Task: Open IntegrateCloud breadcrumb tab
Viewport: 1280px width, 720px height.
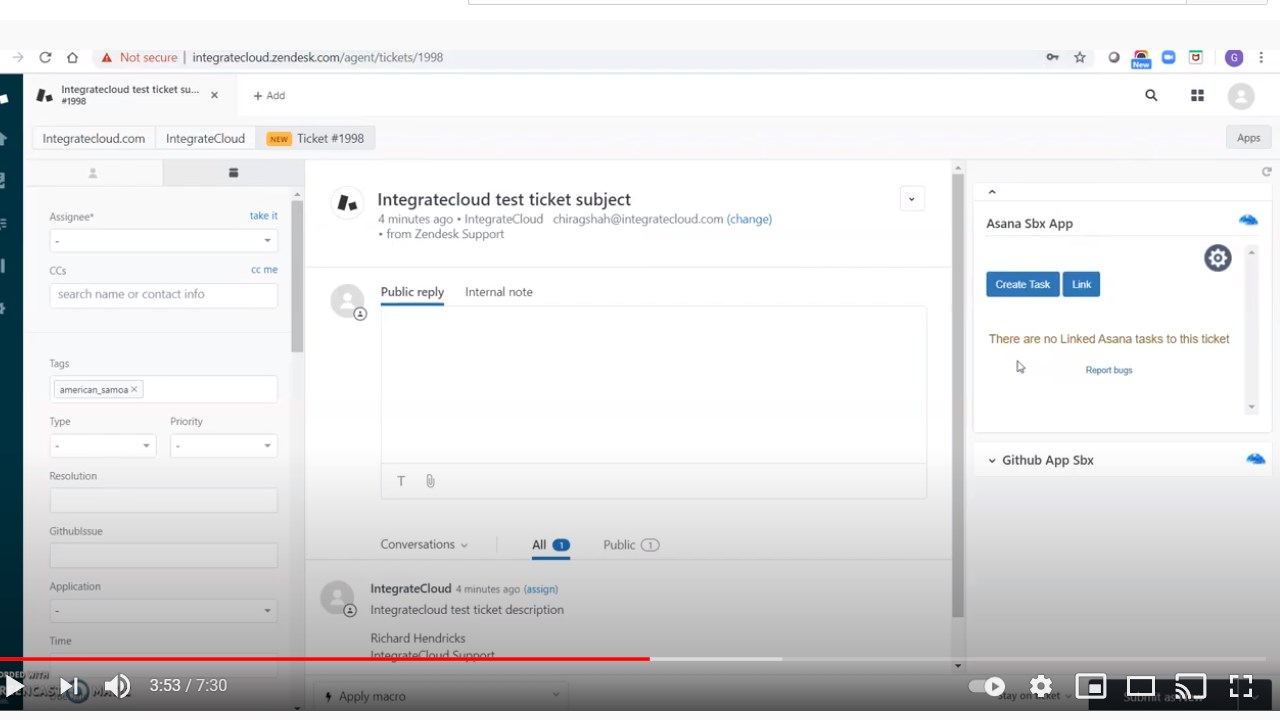Action: (x=205, y=138)
